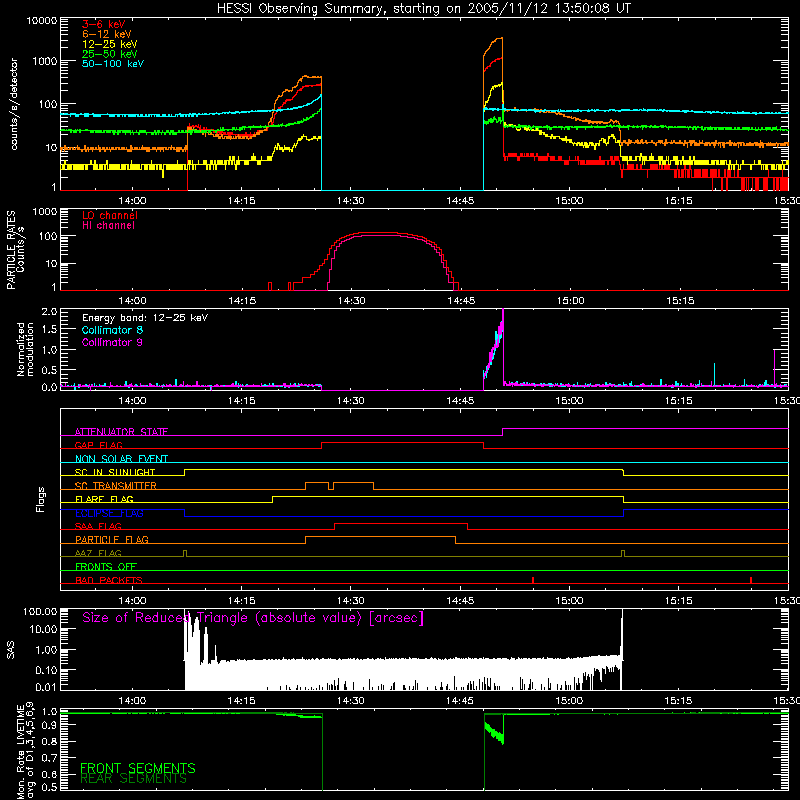Click the 100.00 value on SAS axis
The width and height of the screenshot is (800, 800).
tap(40, 611)
